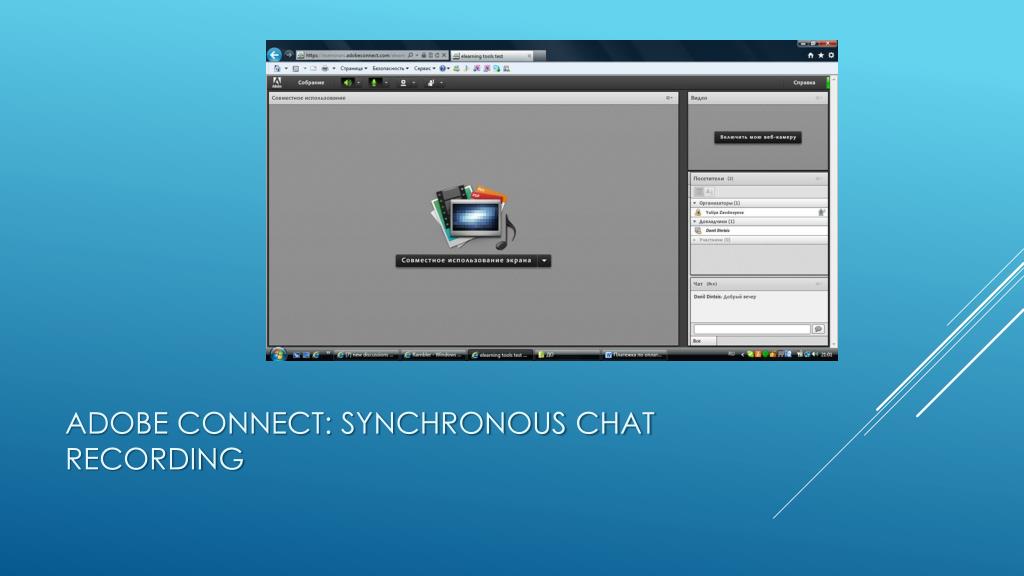Open the Собрание meeting menu
The width and height of the screenshot is (1024, 576).
311,83
